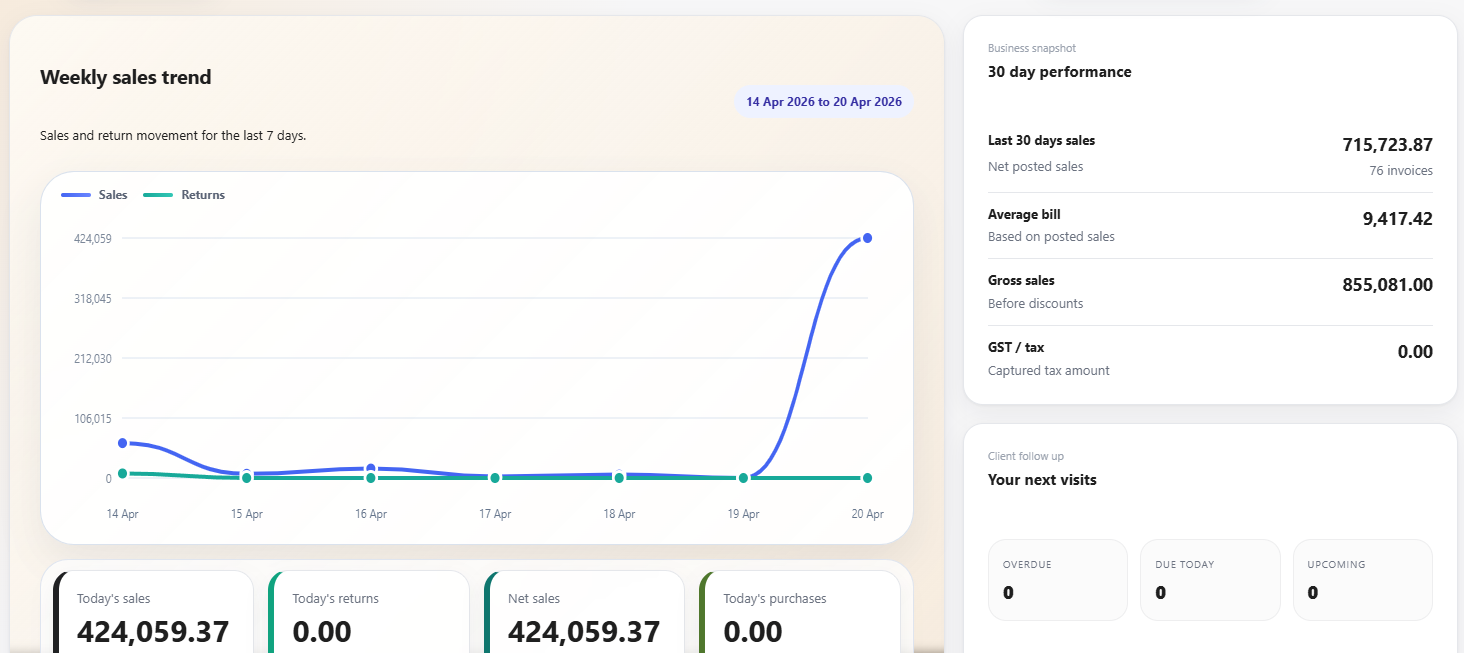Screen dimensions: 1464x653
Task: Open the Overdue visits tile
Action: pos(1058,580)
